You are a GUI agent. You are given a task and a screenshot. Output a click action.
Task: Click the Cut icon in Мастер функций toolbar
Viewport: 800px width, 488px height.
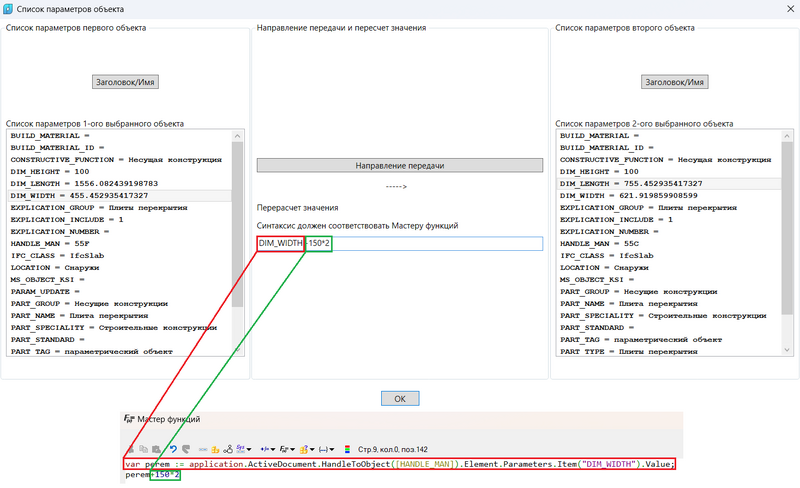tap(131, 449)
